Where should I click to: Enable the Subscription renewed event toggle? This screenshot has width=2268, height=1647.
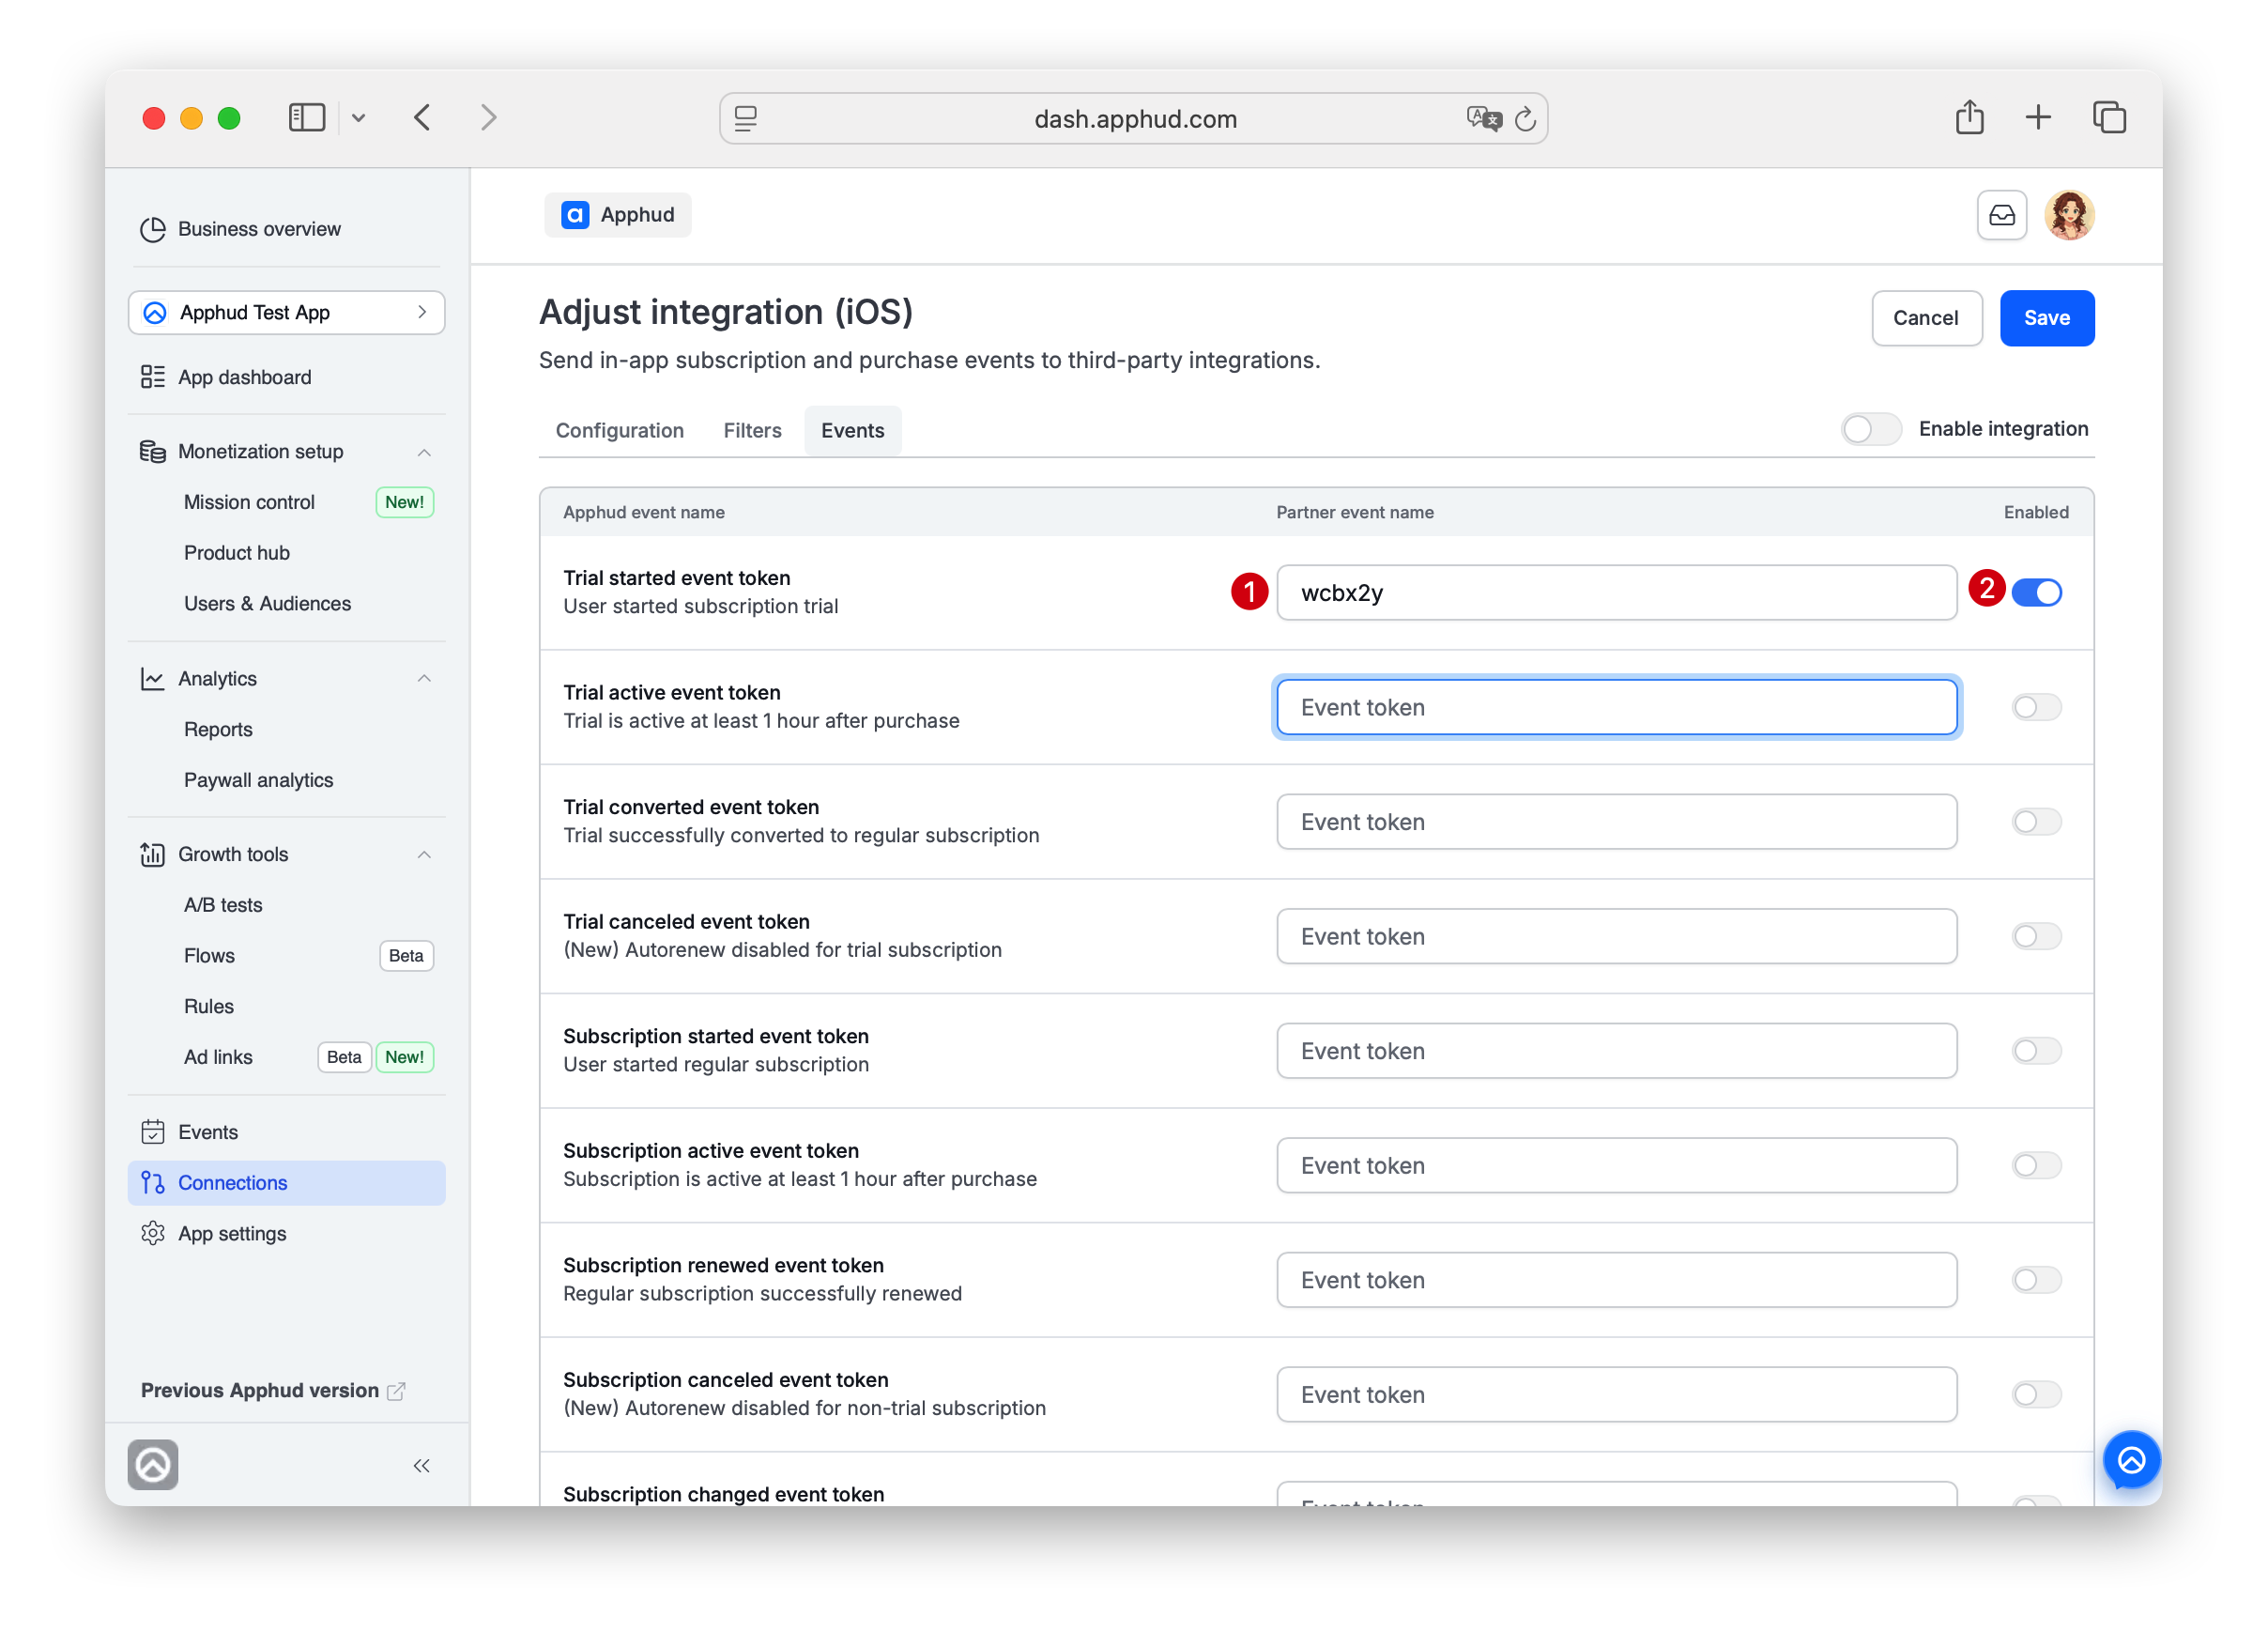pyautogui.click(x=2036, y=1280)
